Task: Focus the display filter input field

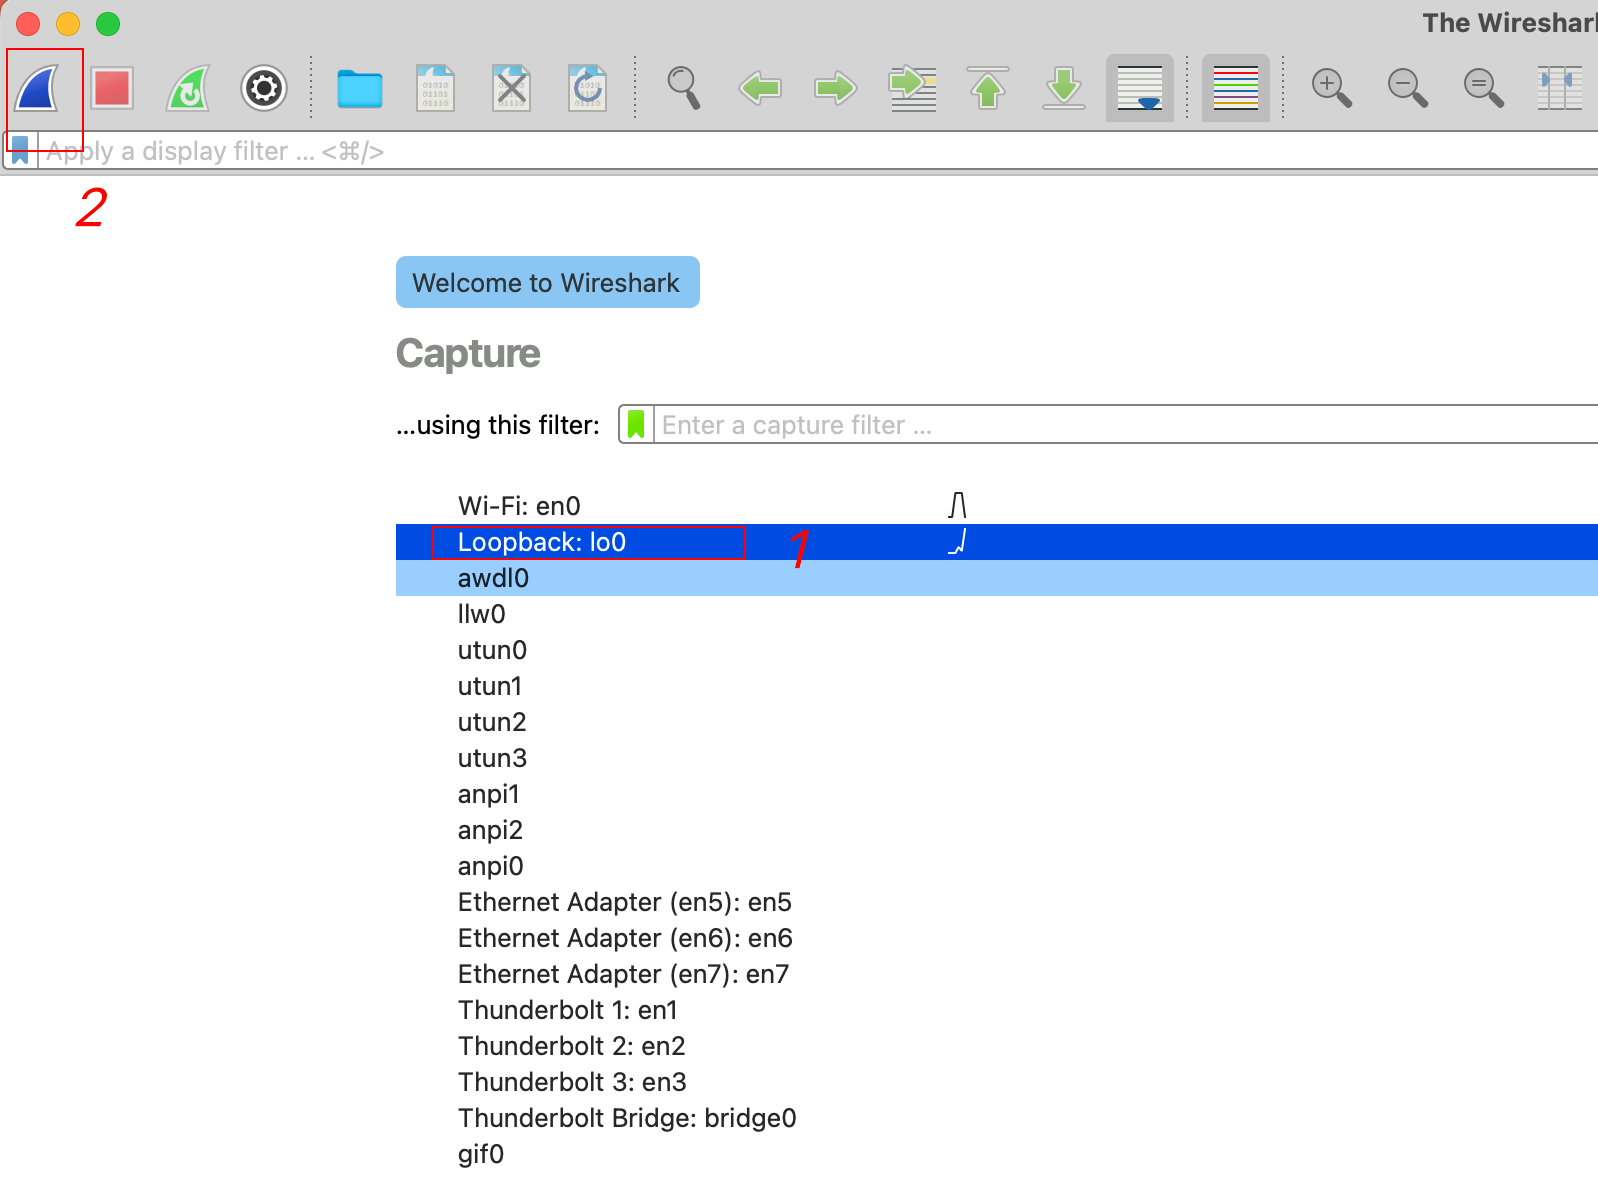Action: click(x=818, y=151)
